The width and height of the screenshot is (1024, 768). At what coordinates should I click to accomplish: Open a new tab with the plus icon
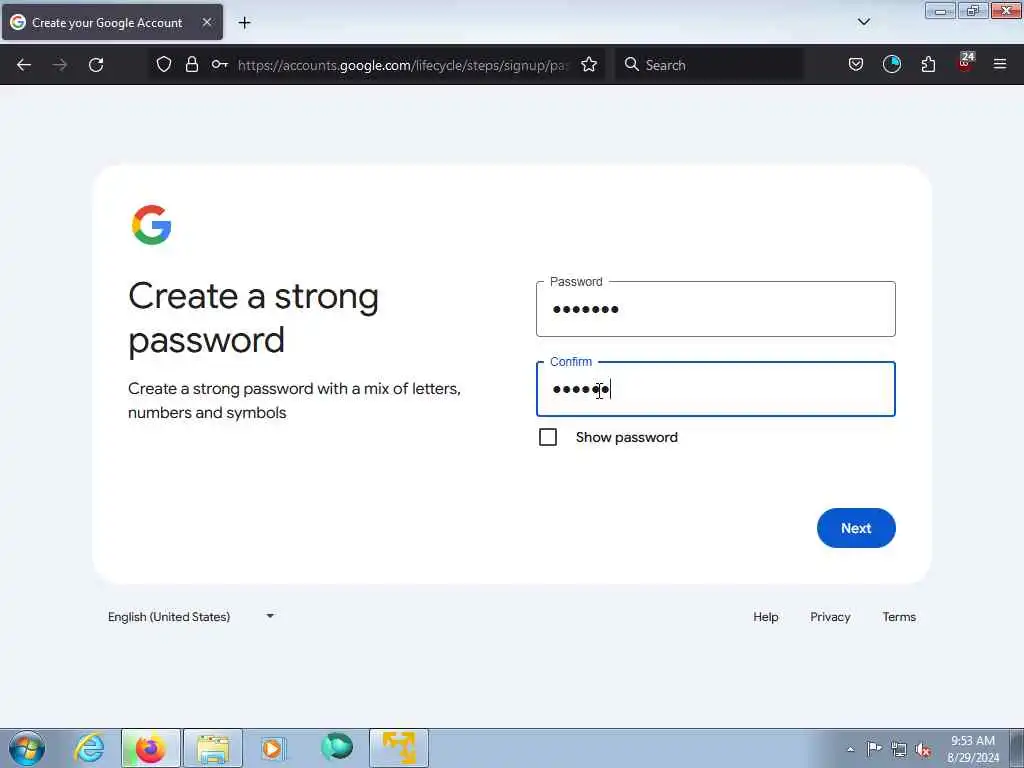point(244,23)
